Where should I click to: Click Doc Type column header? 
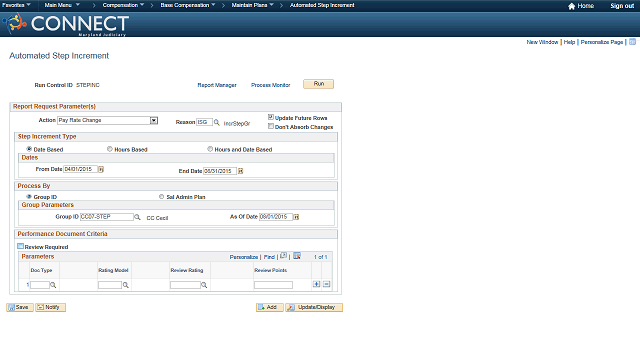(x=41, y=270)
